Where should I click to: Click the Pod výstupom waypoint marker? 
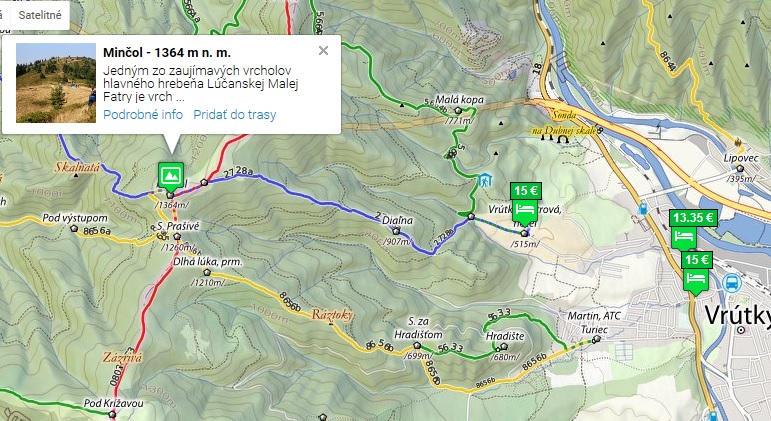(74, 228)
